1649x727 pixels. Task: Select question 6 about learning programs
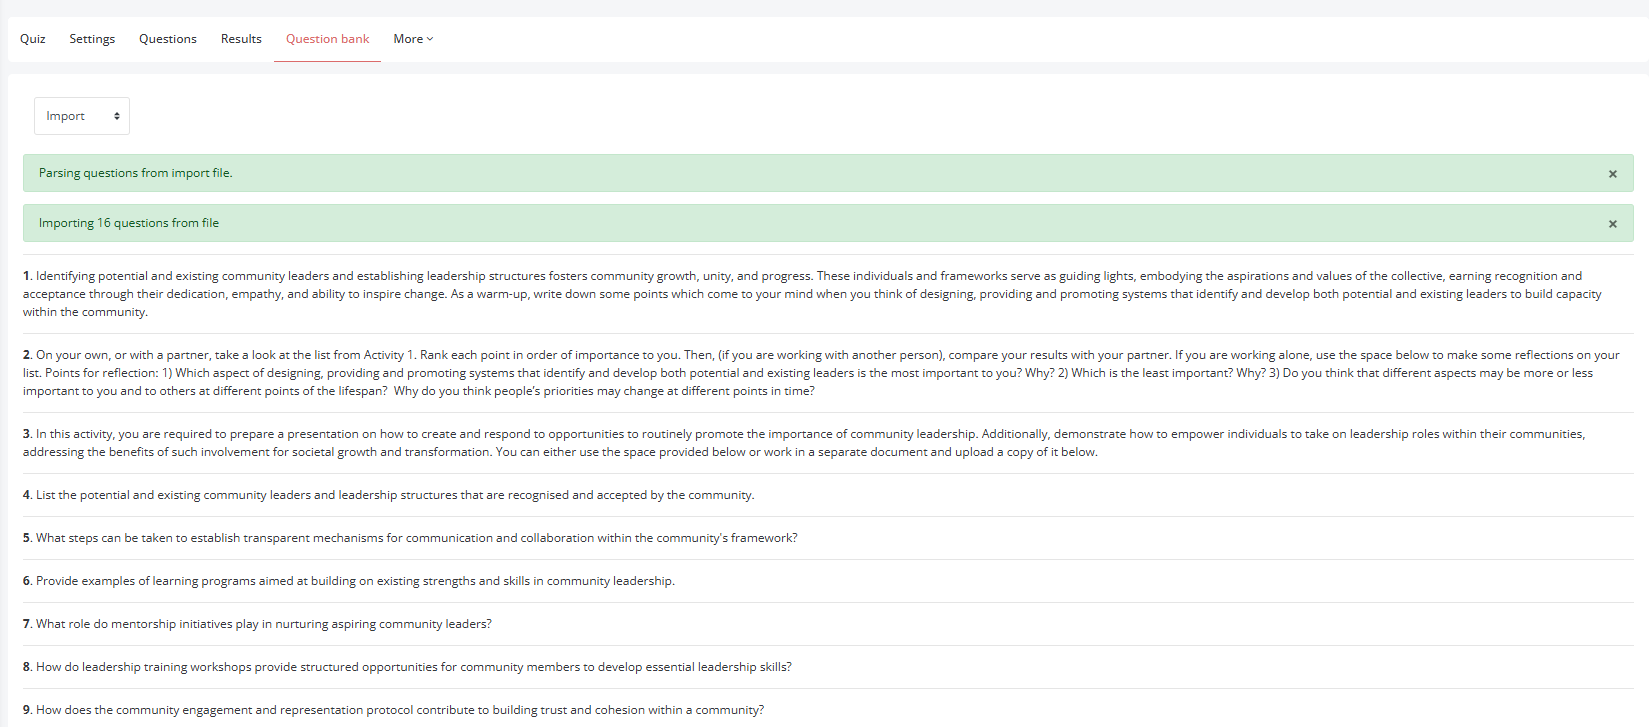(349, 581)
